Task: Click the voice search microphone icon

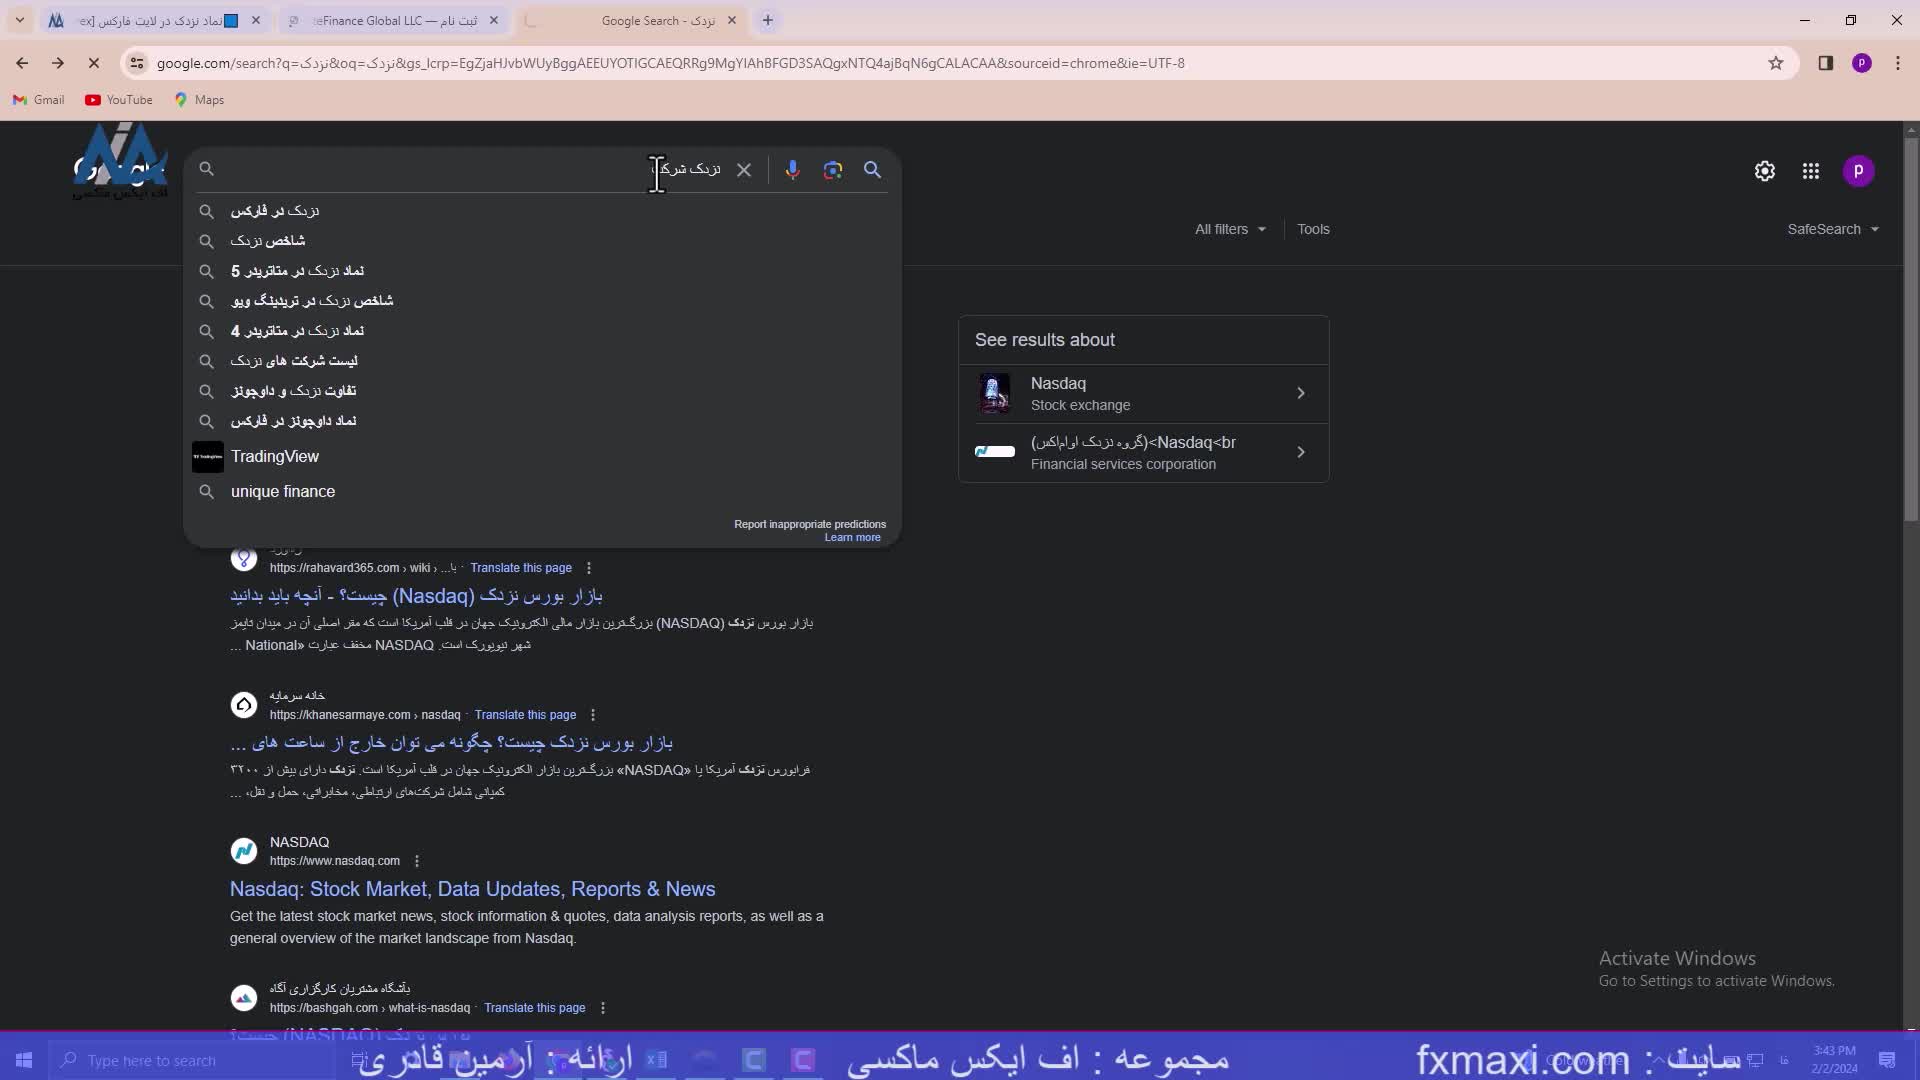Action: 792,170
